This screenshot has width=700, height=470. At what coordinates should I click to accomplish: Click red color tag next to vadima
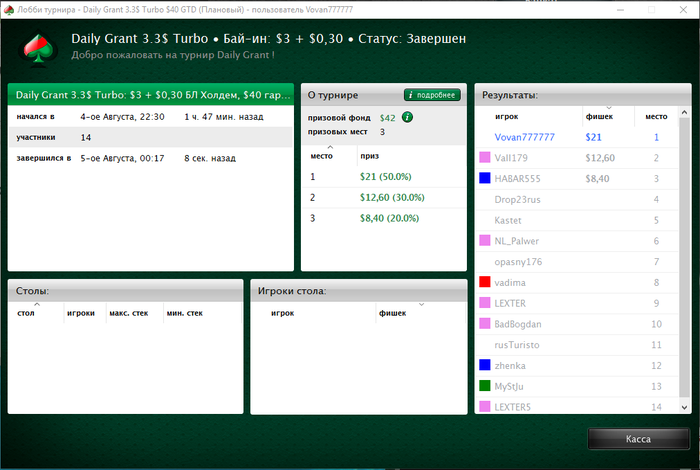tap(484, 282)
